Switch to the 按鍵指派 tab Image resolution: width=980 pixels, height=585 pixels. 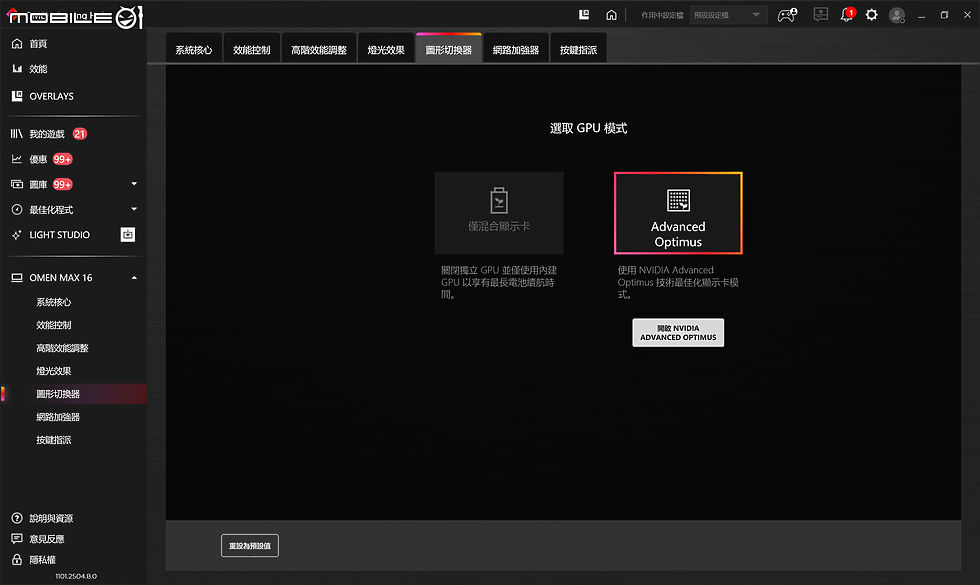pyautogui.click(x=578, y=49)
